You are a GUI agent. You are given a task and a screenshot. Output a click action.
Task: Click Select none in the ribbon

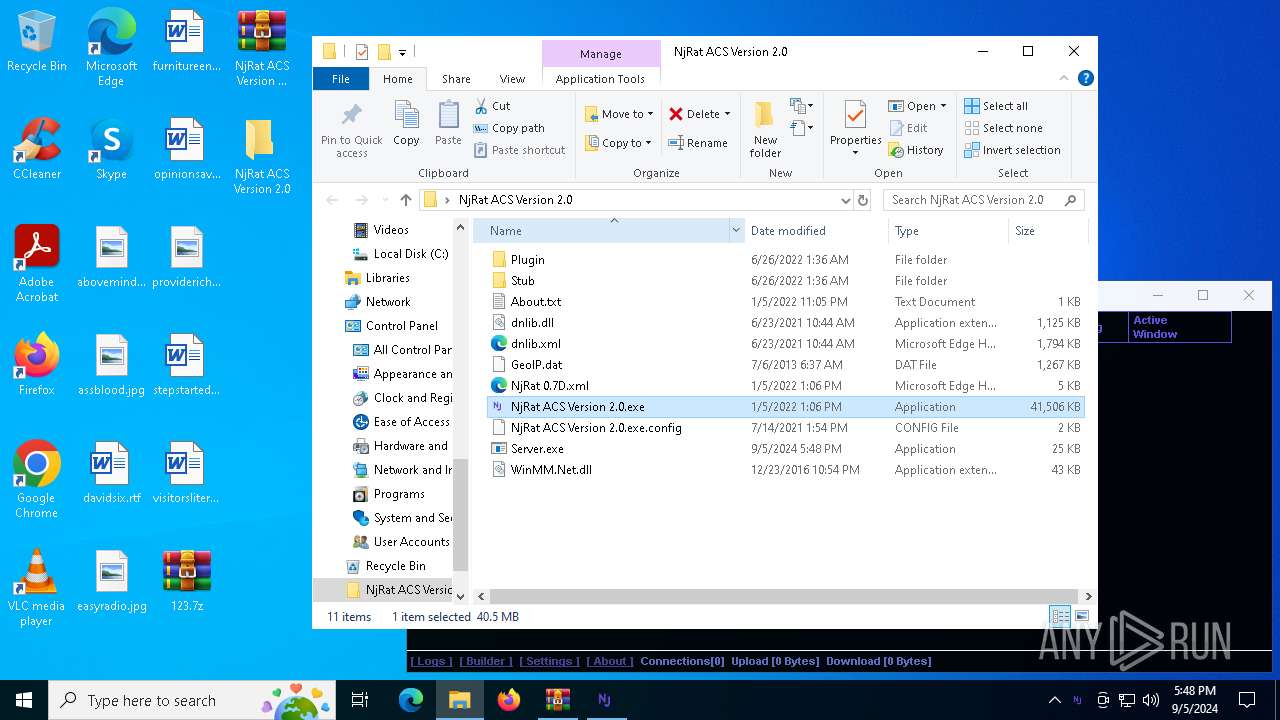[1003, 128]
